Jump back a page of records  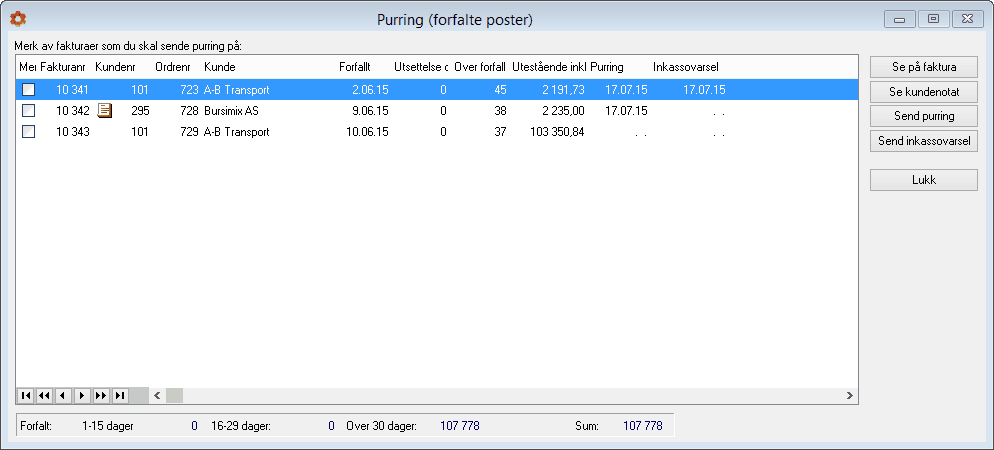tap(44, 395)
